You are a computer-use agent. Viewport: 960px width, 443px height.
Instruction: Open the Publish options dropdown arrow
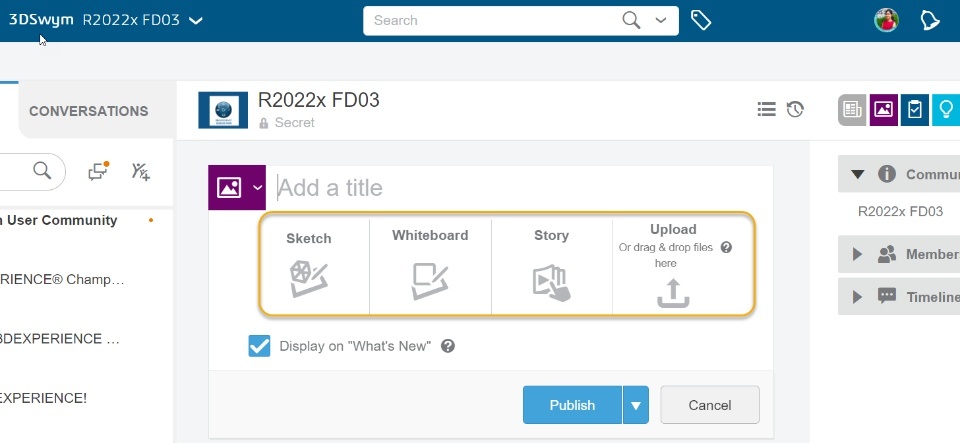636,405
